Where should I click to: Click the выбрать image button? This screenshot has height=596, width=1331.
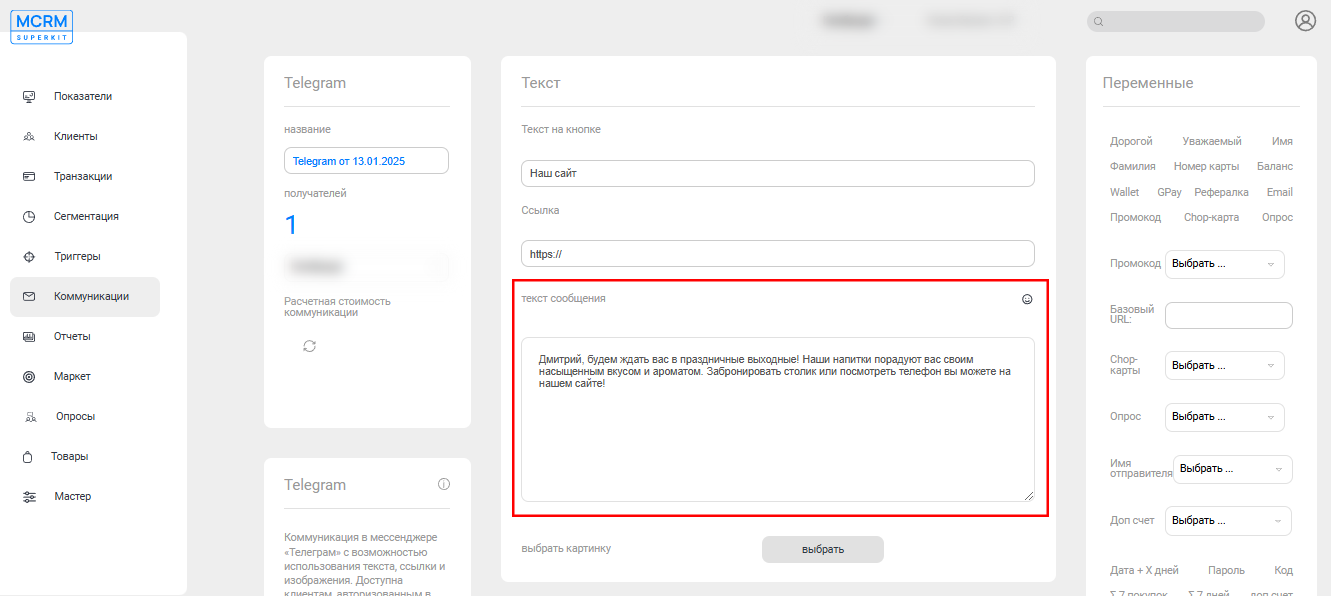pos(823,550)
